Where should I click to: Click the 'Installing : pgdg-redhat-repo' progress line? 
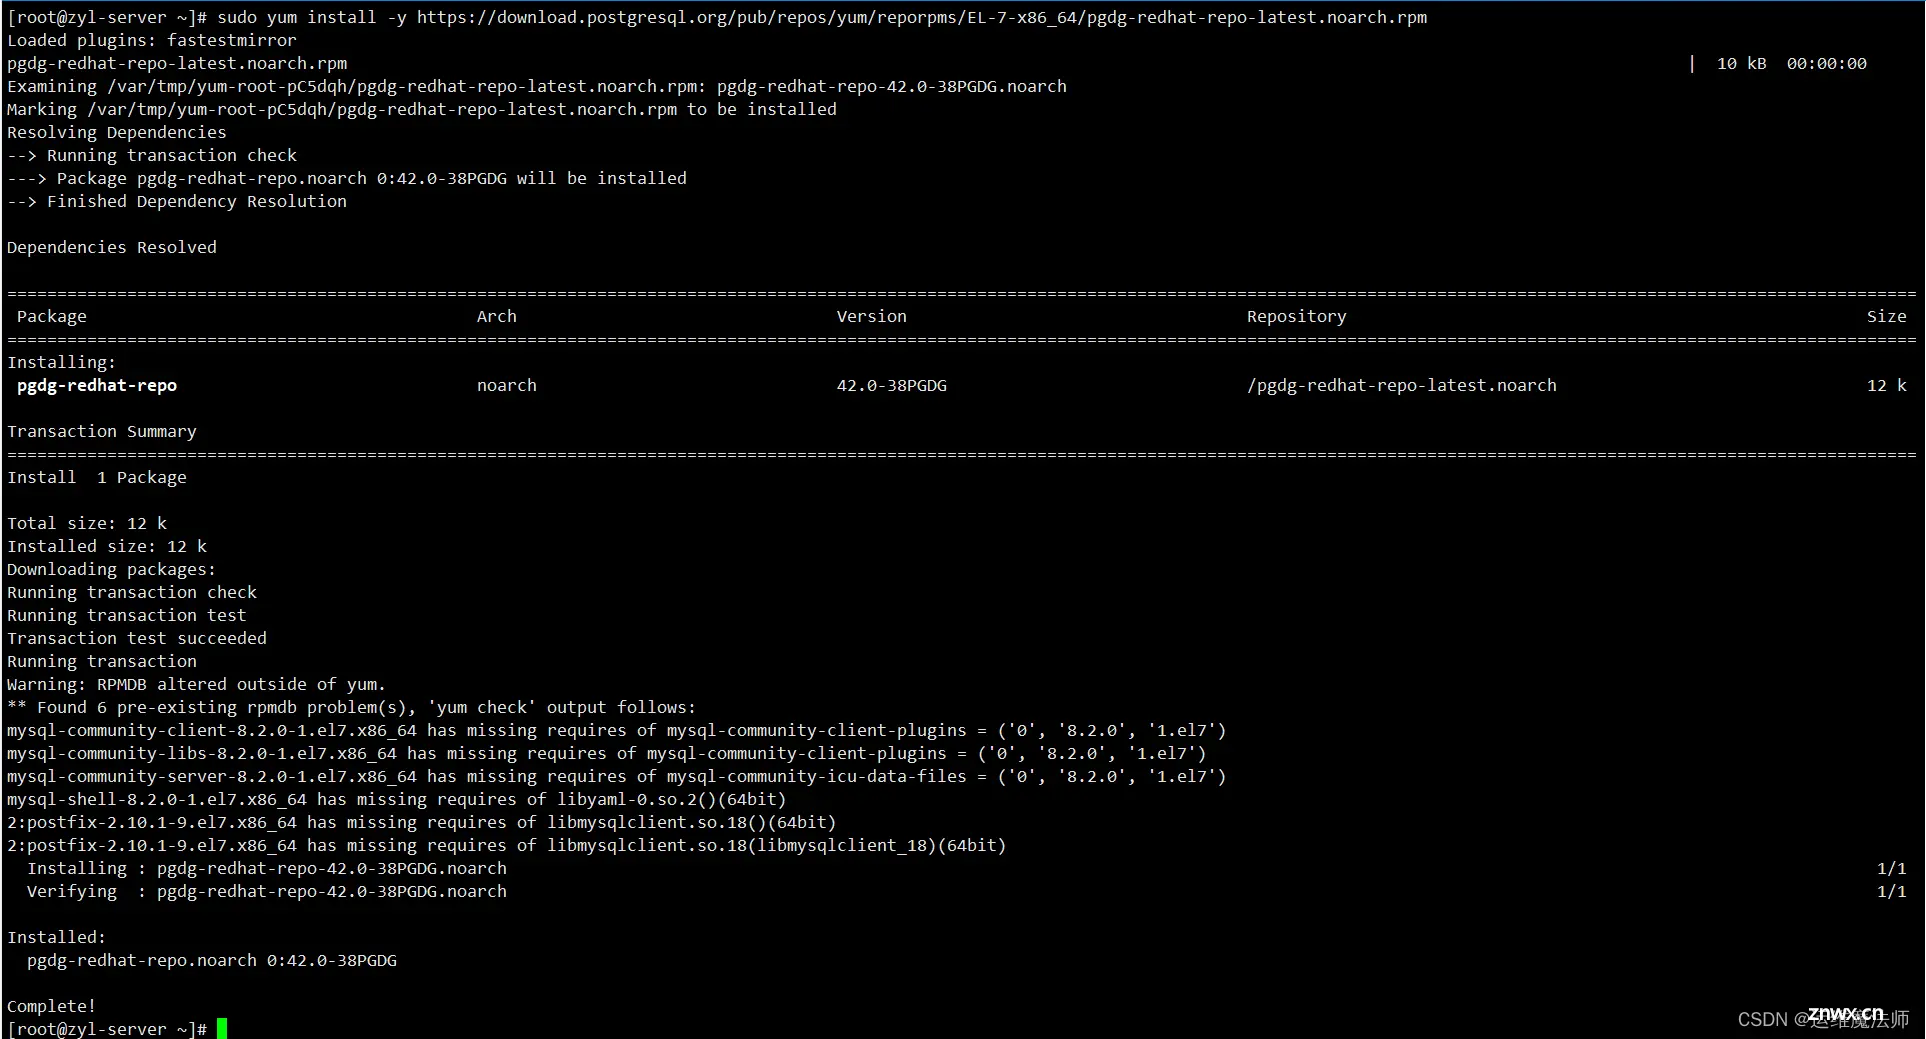click(x=267, y=868)
